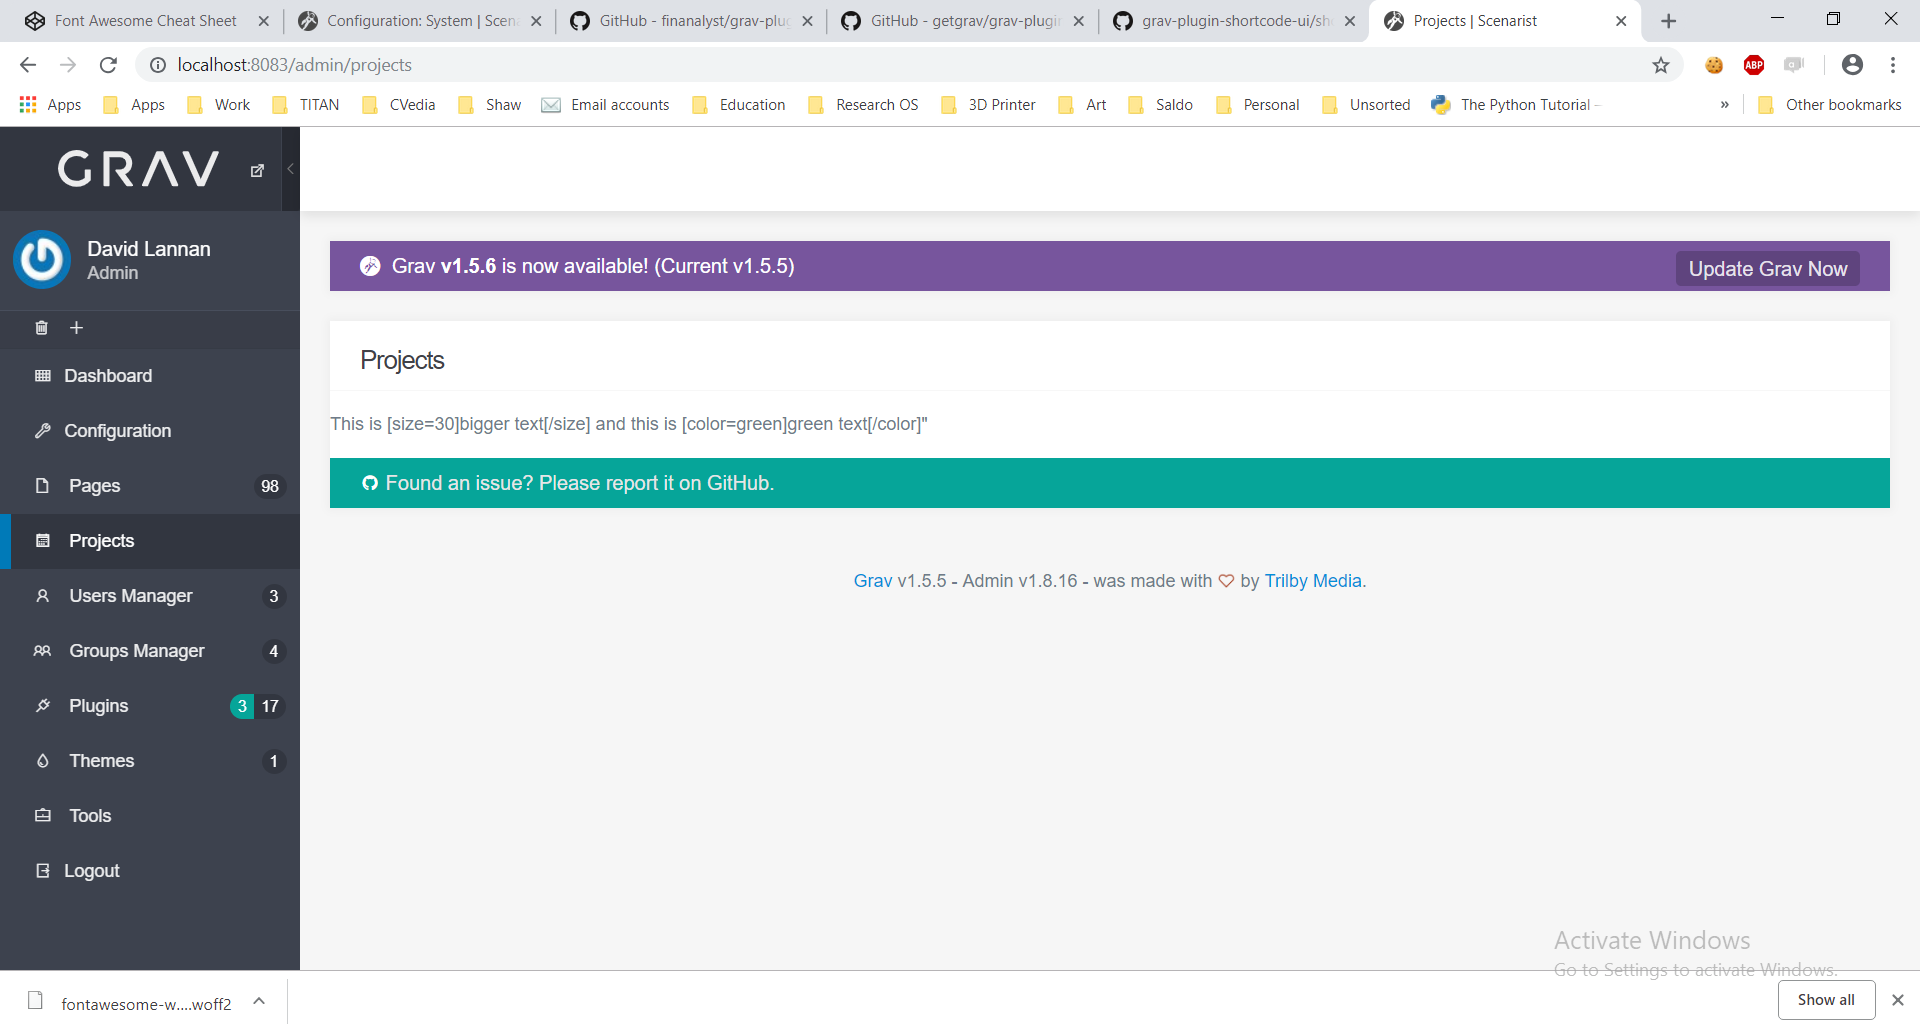Image resolution: width=1920 pixels, height=1030 pixels.
Task: Click the Themes droplet icon
Action: point(42,761)
